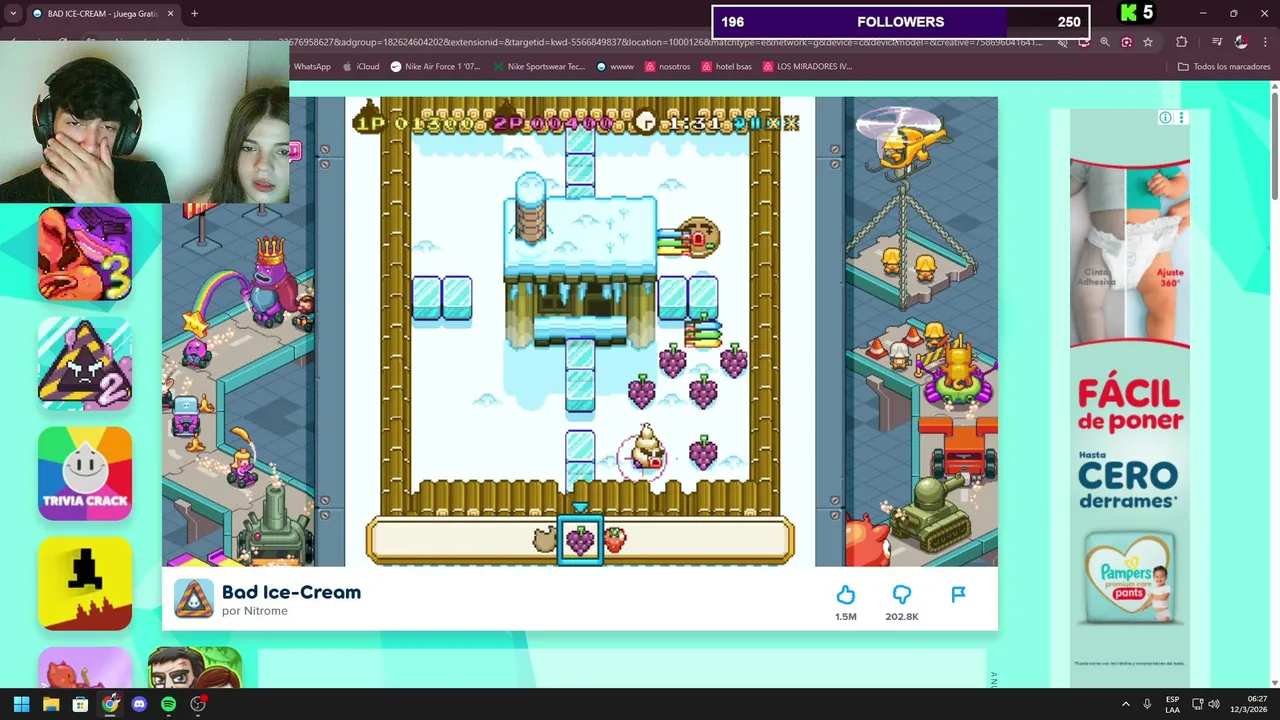Viewport: 1280px width, 720px height.
Task: Open the zoom magnifier icon in address bar
Action: pyautogui.click(x=1105, y=42)
